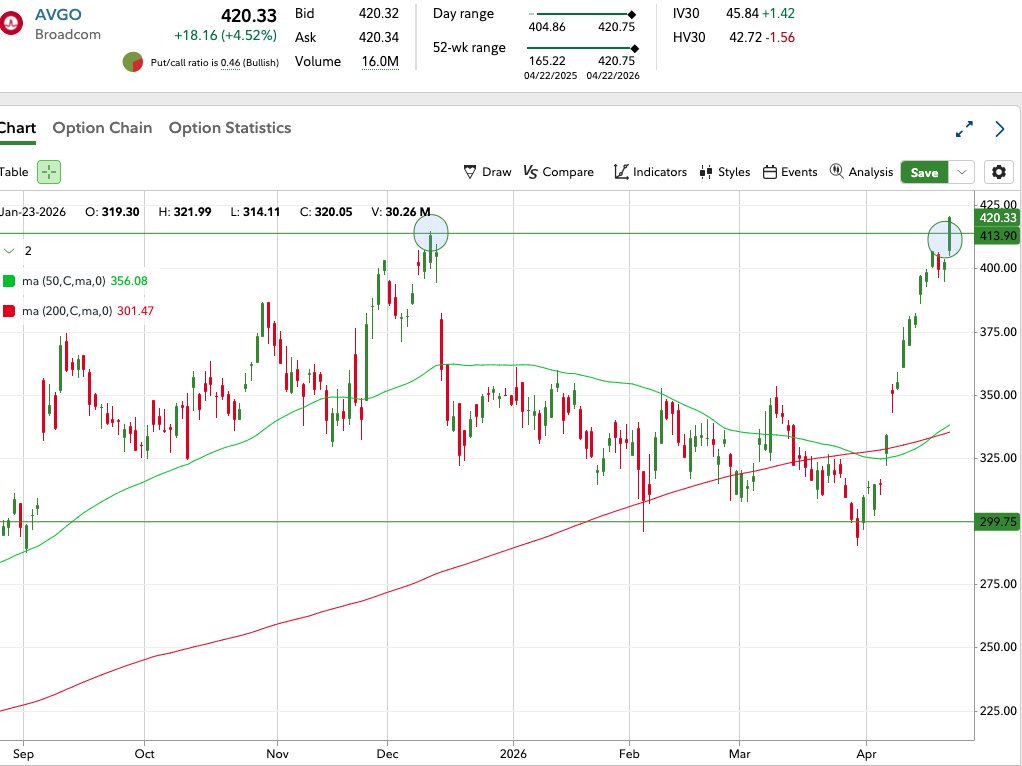The height and width of the screenshot is (766, 1022).
Task: Click the circled December high marker
Action: [431, 233]
